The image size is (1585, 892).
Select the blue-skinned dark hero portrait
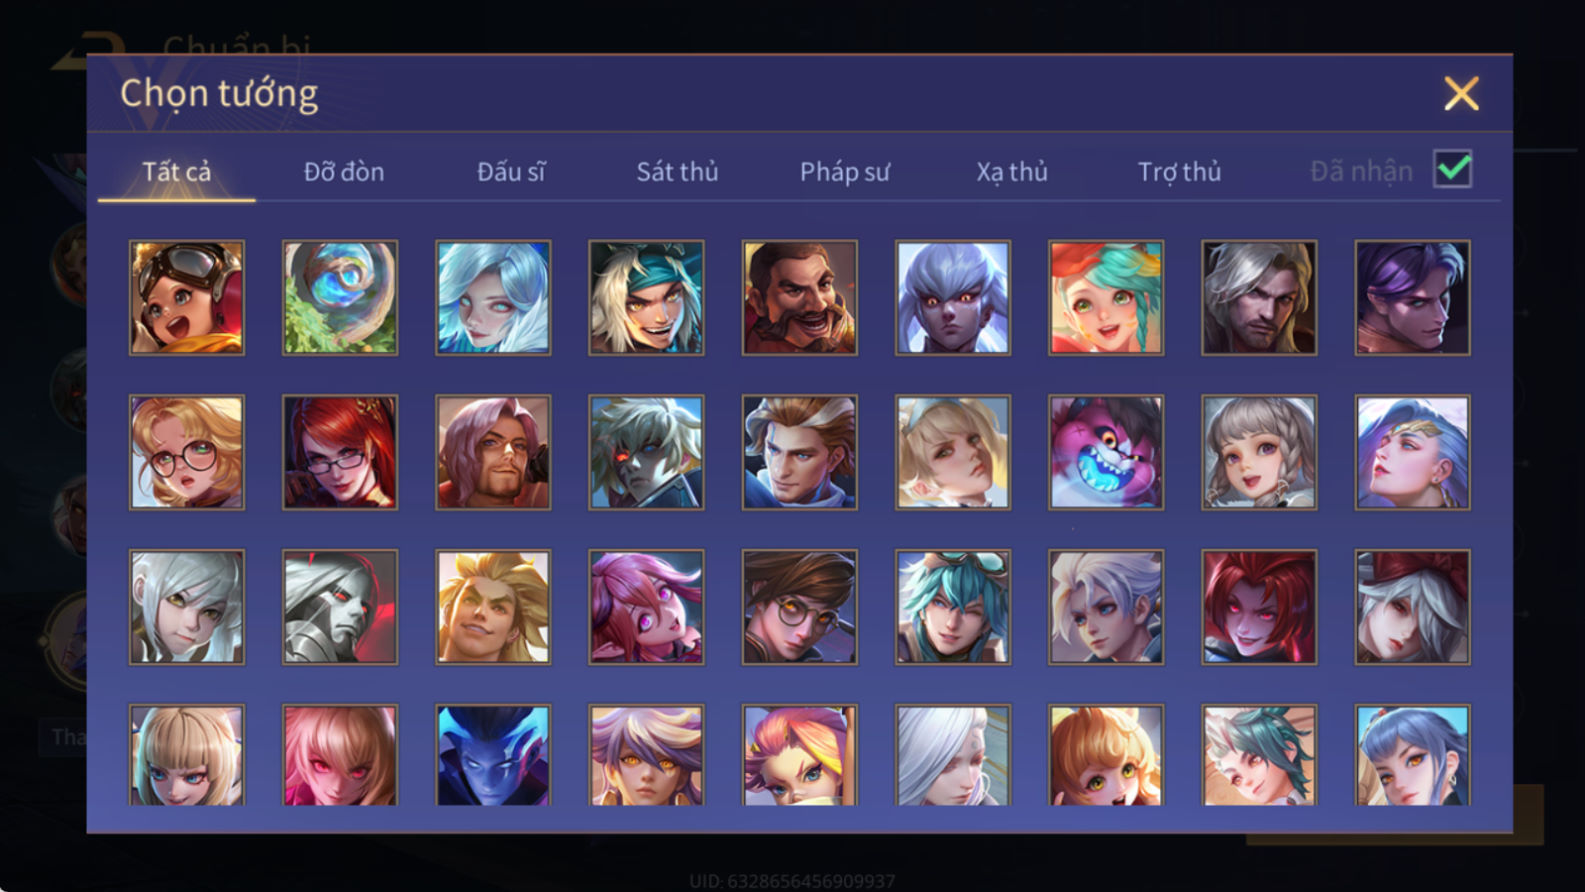click(493, 755)
